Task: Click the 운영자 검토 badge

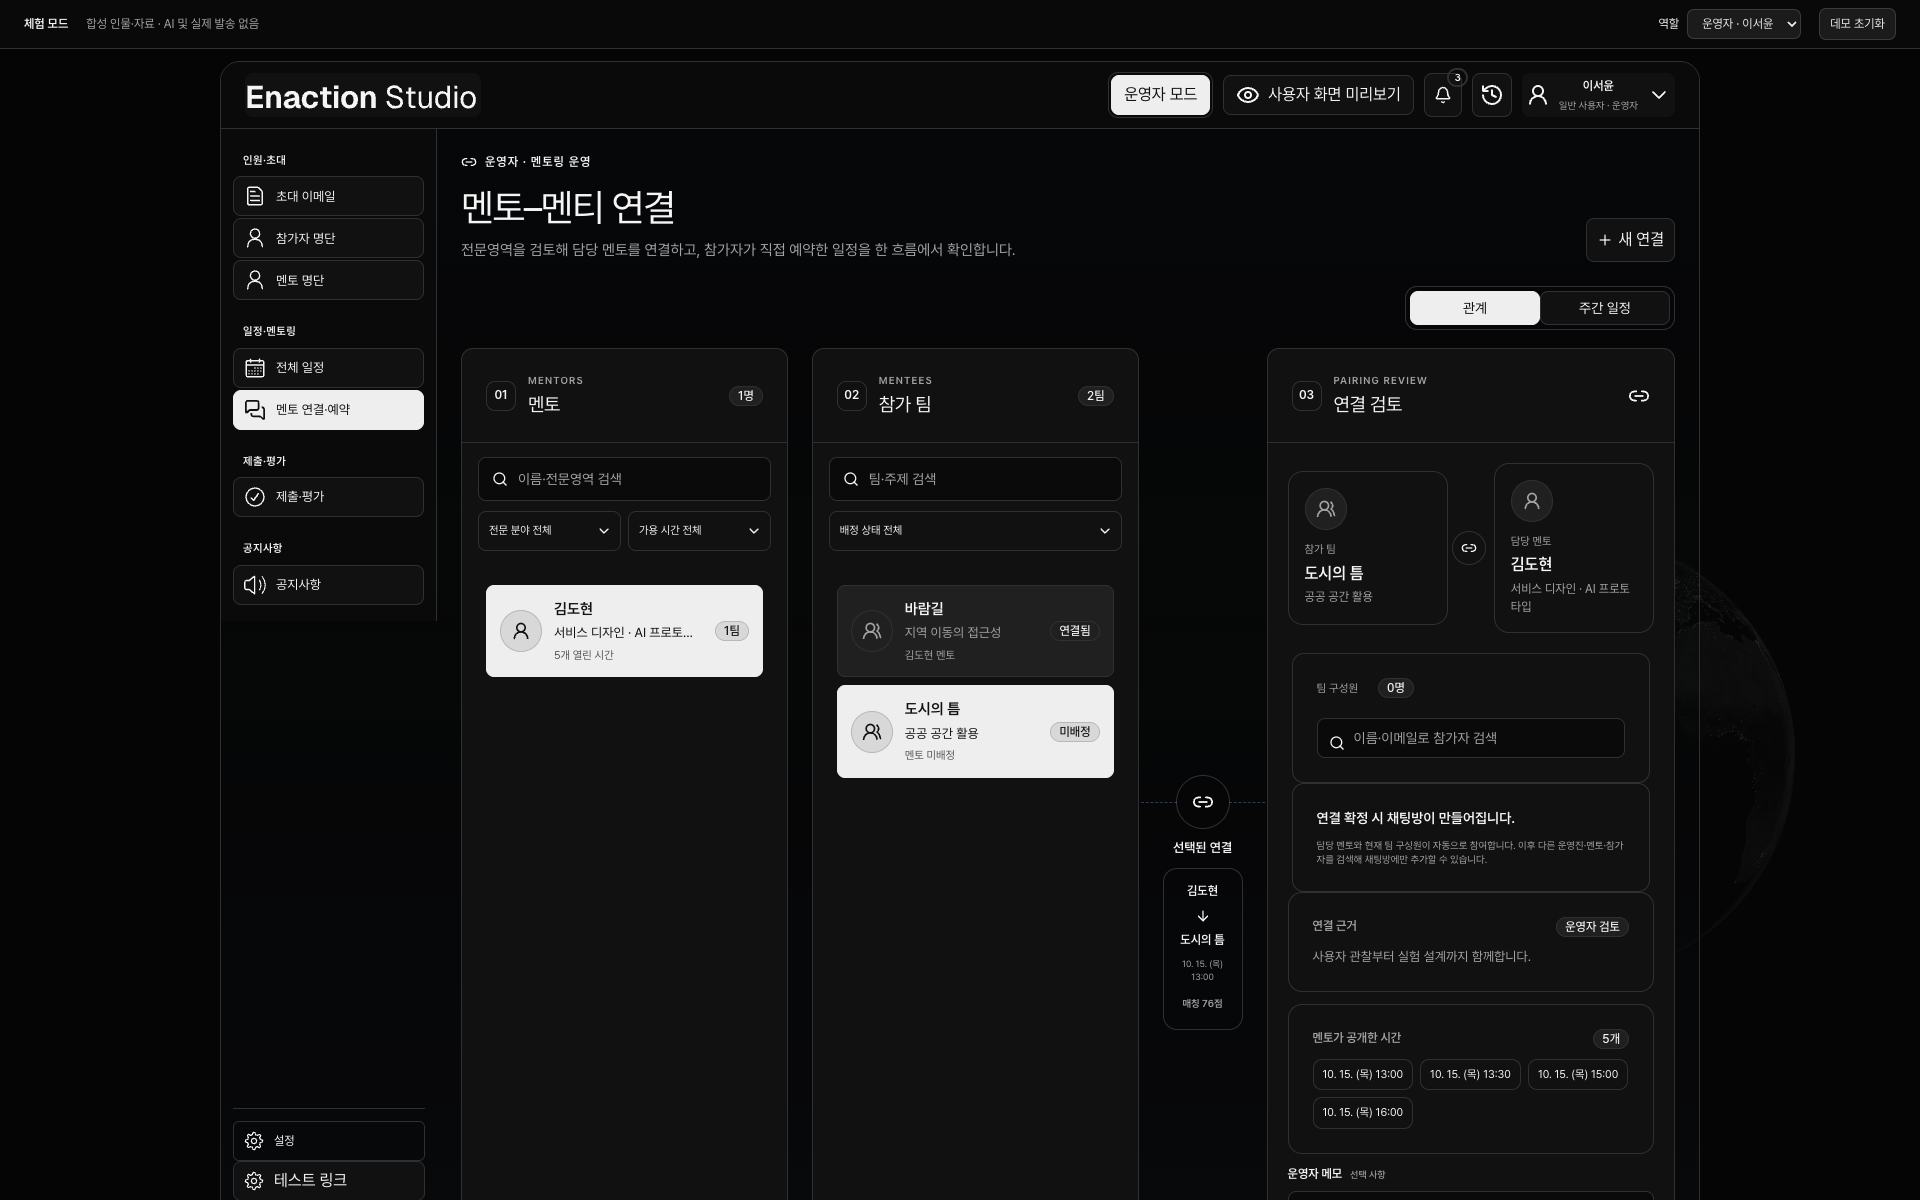Action: [1592, 927]
